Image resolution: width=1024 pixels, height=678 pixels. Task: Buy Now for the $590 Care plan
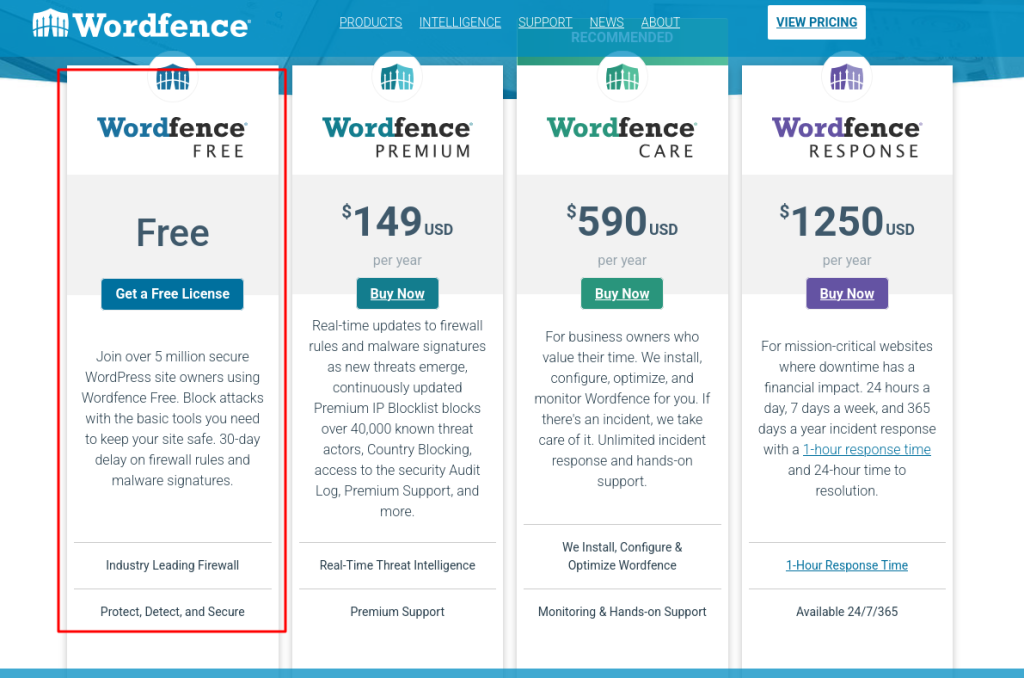coord(622,294)
